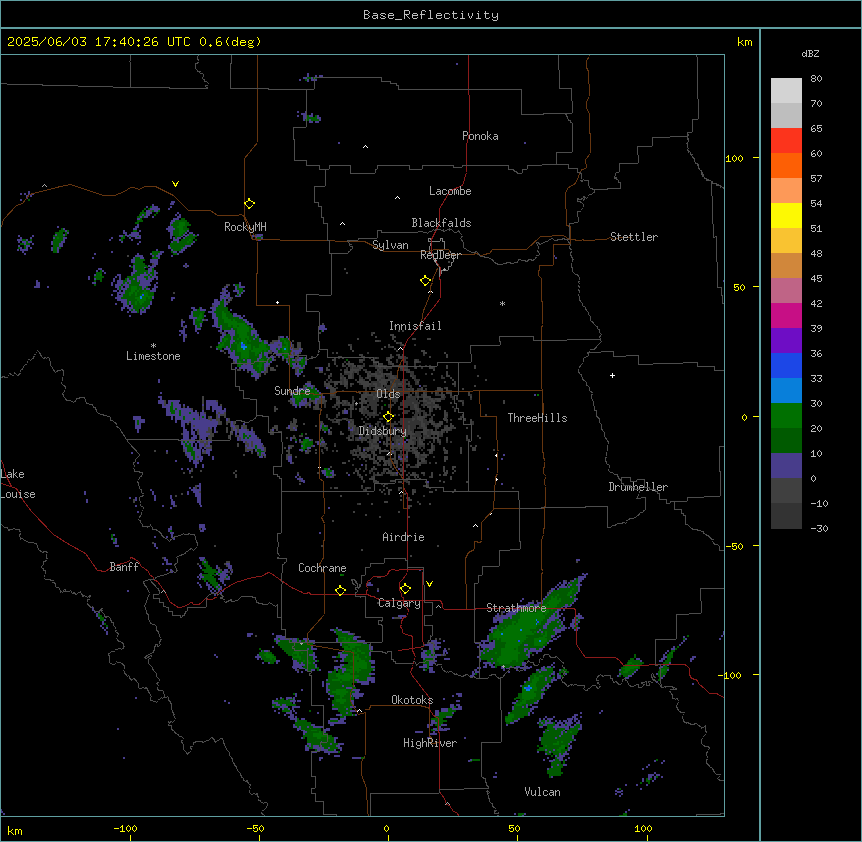This screenshot has width=862, height=842.
Task: Click the Limestone label
Action: [153, 356]
